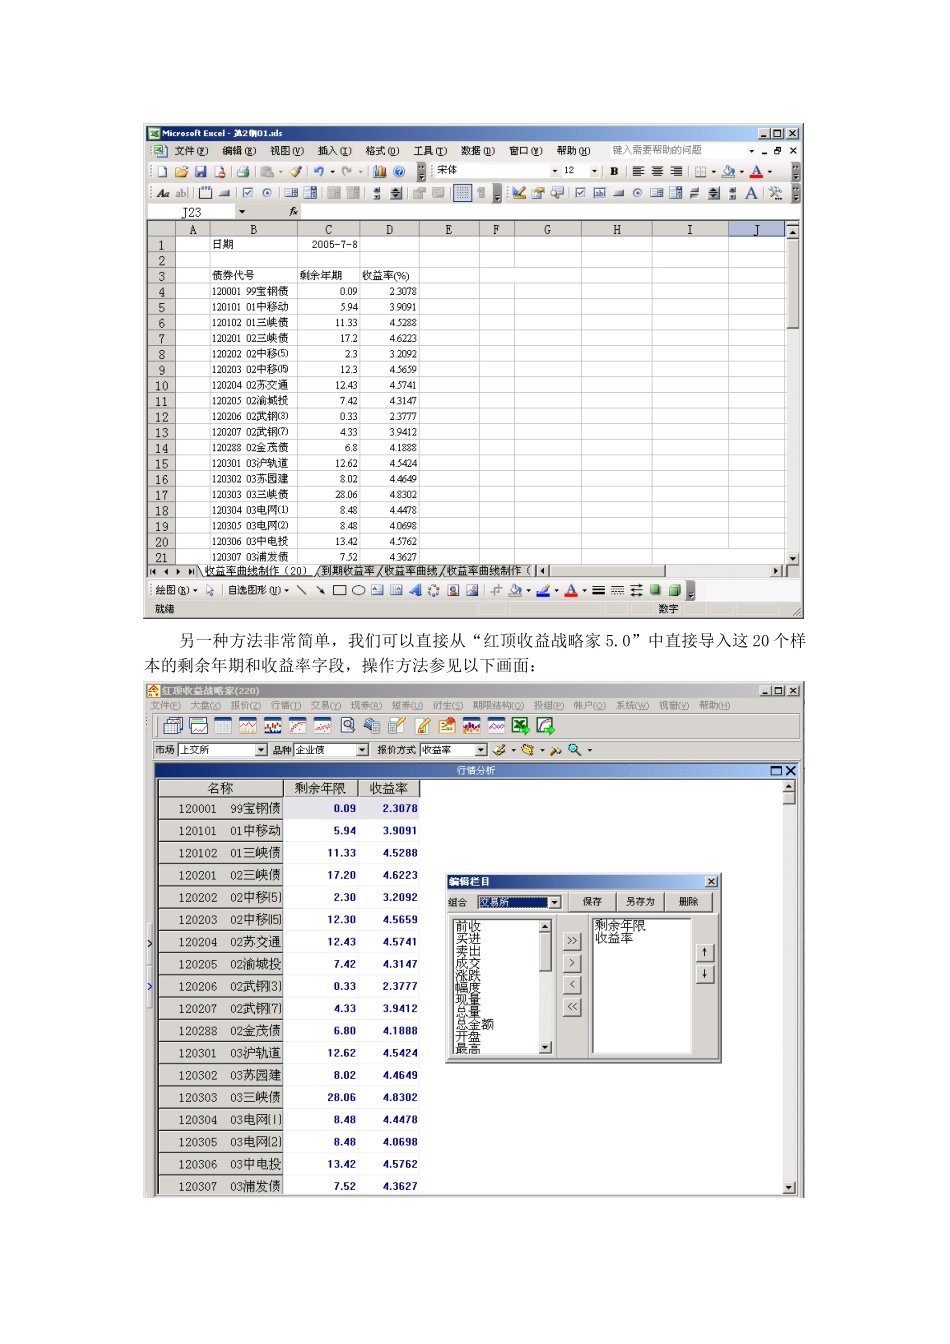950x1344 pixels.
Task: Select the 120204 02苏交通 row in 行情分析
Action: (288, 942)
